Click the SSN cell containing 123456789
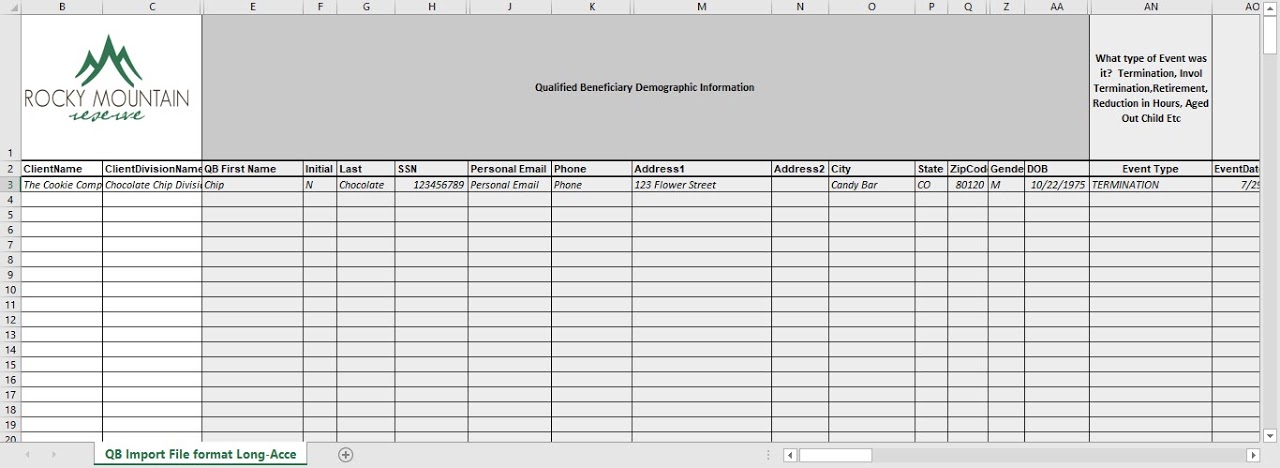1280x468 pixels. tap(431, 185)
